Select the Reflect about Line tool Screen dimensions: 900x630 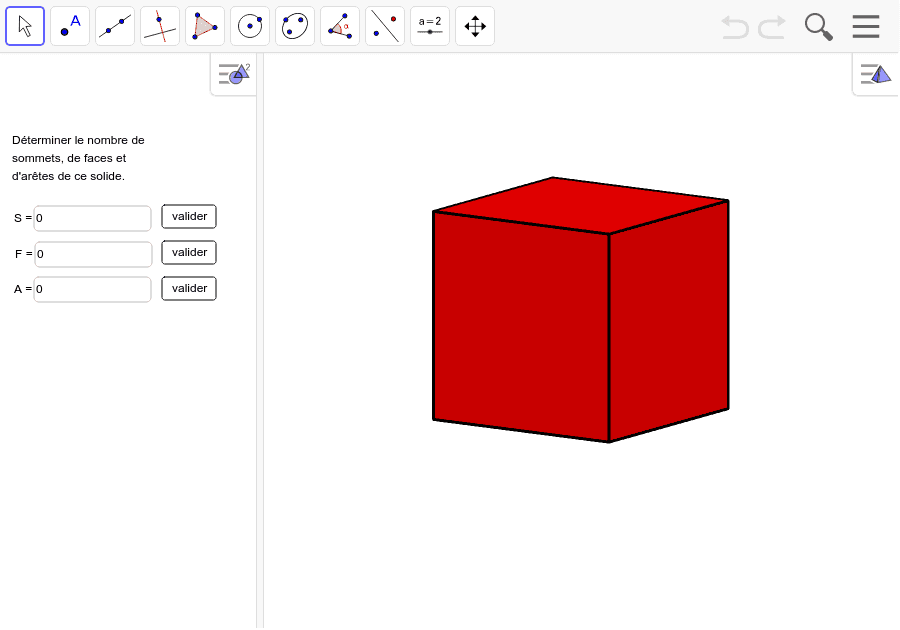[x=384, y=25]
